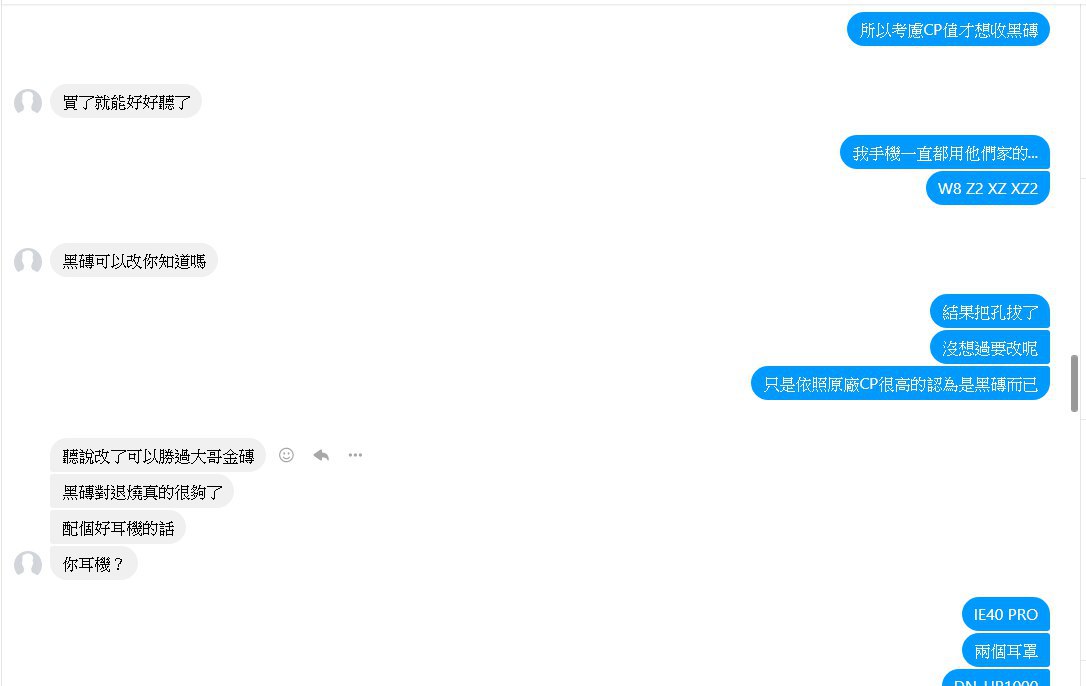Click the 結果把孔拔了 message bubble
The width and height of the screenshot is (1086, 686).
coord(990,312)
